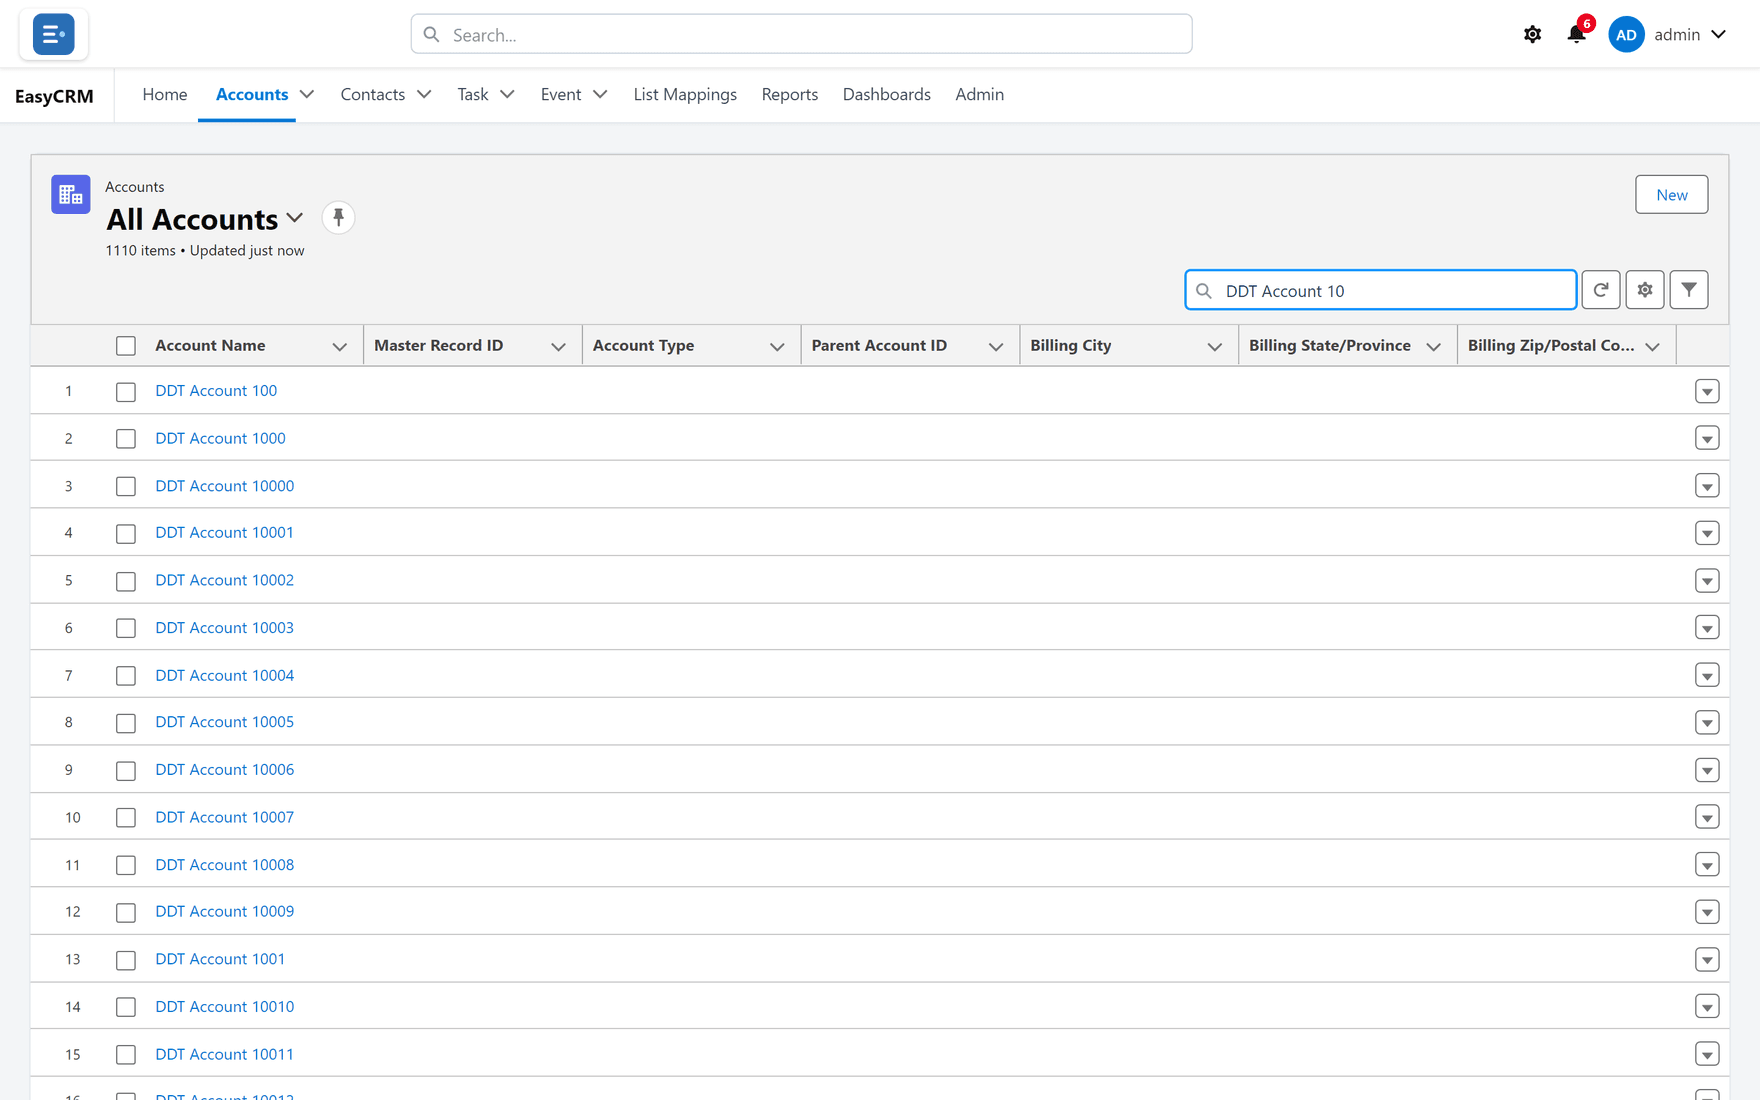Pin the All Accounts list view
Screen dimensions: 1760x1100
pos(338,217)
